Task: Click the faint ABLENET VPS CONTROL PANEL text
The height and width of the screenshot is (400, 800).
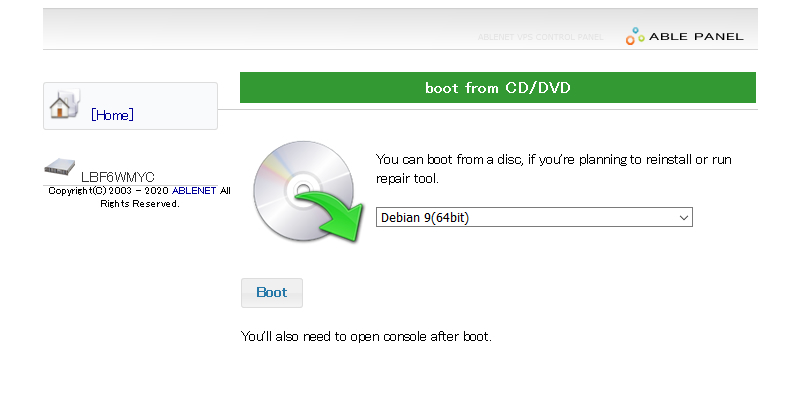Action: (x=540, y=38)
